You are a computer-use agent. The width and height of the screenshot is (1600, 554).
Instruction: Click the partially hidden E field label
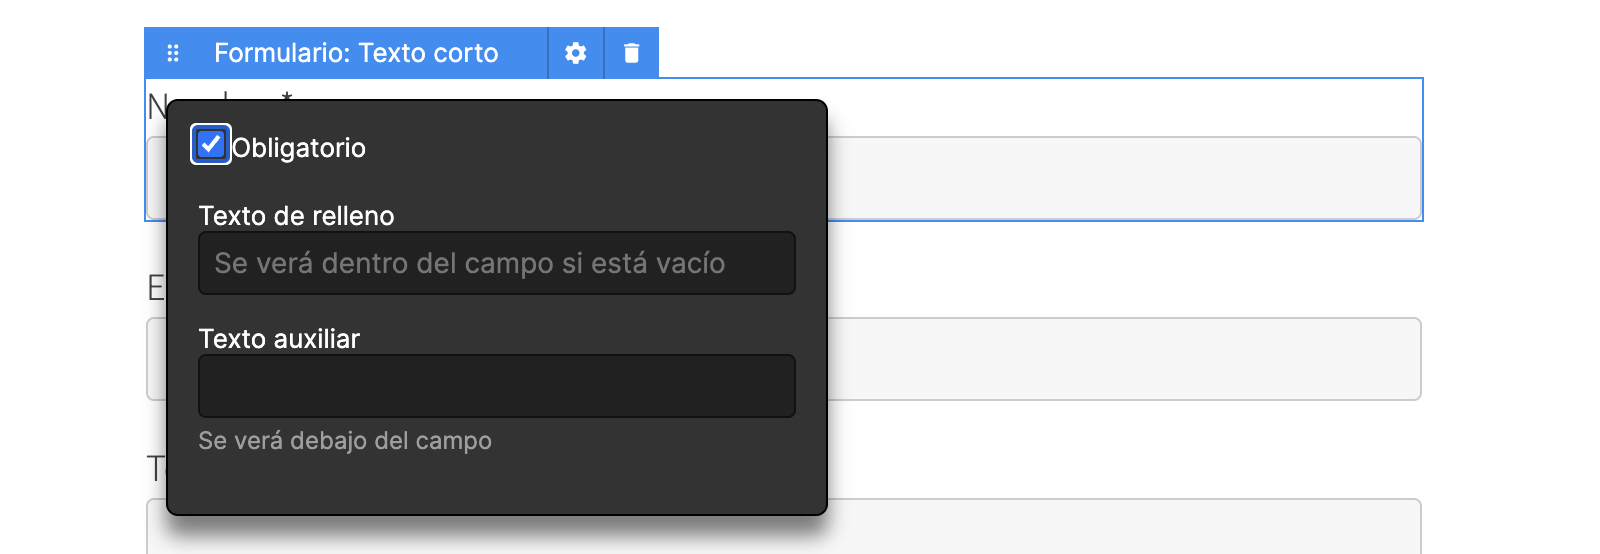point(156,288)
